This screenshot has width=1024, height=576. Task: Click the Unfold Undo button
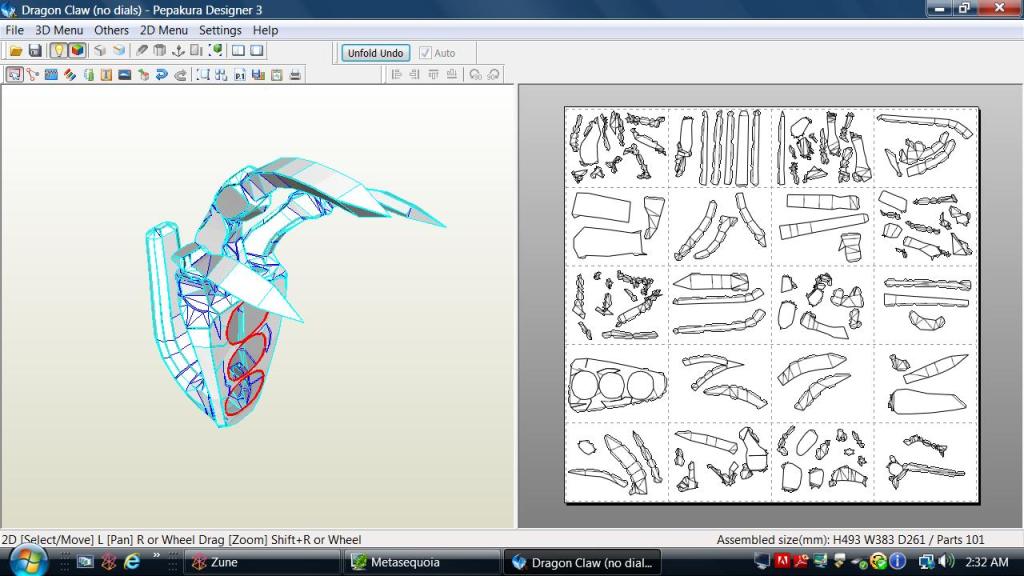coord(376,53)
